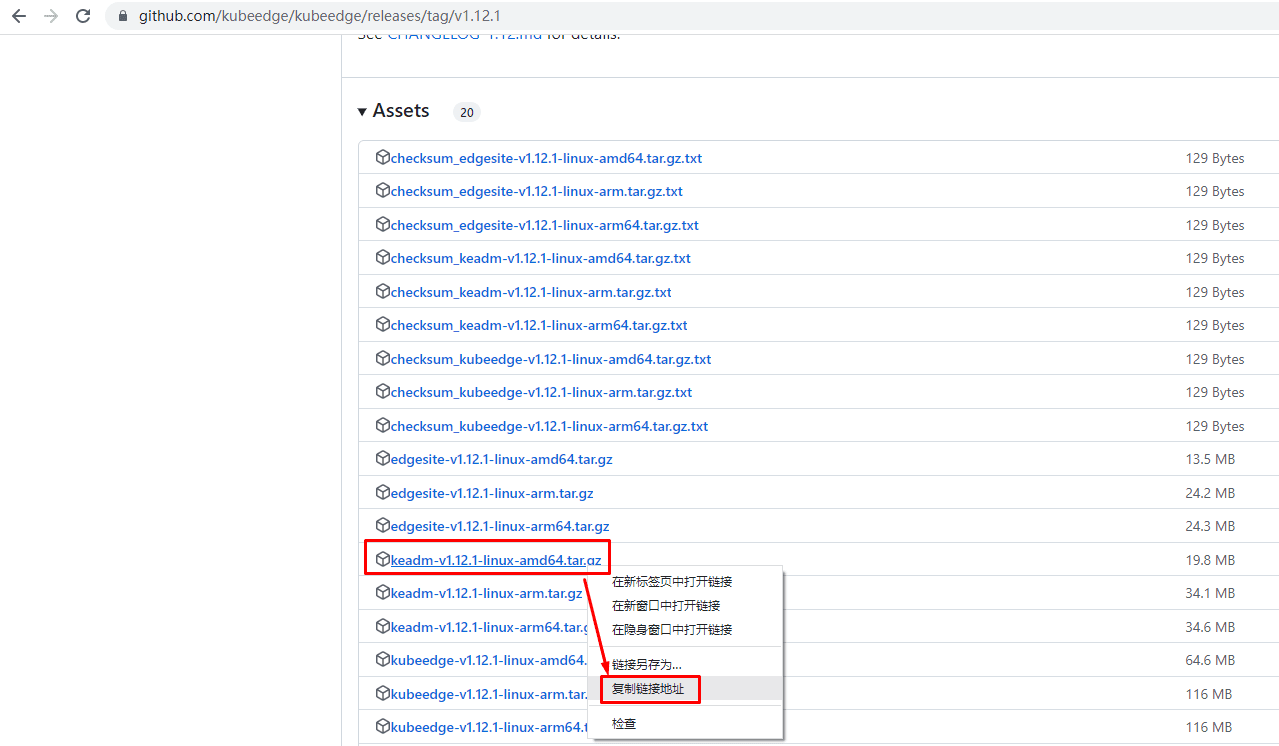
Task: Click package icon beside kubeedge-v1.12.1-linux-arm64 file
Action: pyautogui.click(x=382, y=727)
